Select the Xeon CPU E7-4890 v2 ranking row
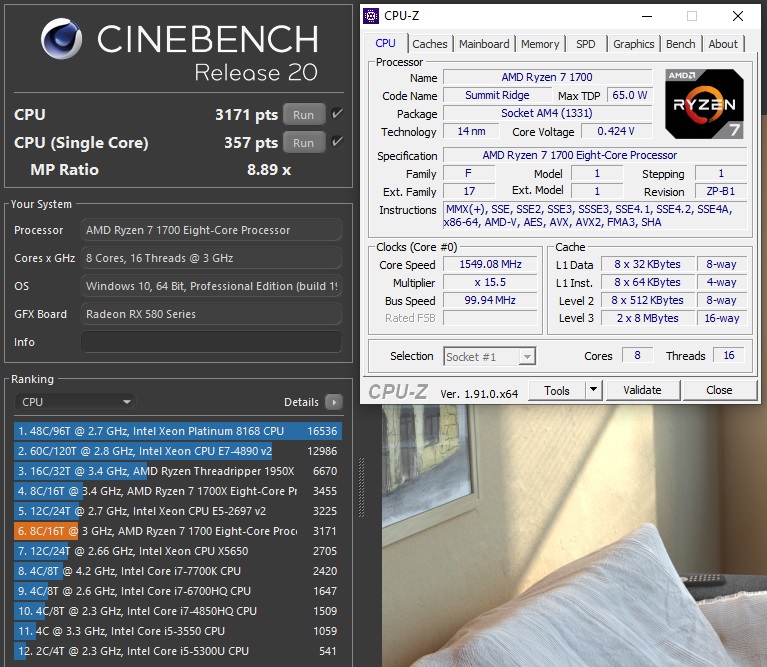The width and height of the screenshot is (767, 667). [x=178, y=451]
